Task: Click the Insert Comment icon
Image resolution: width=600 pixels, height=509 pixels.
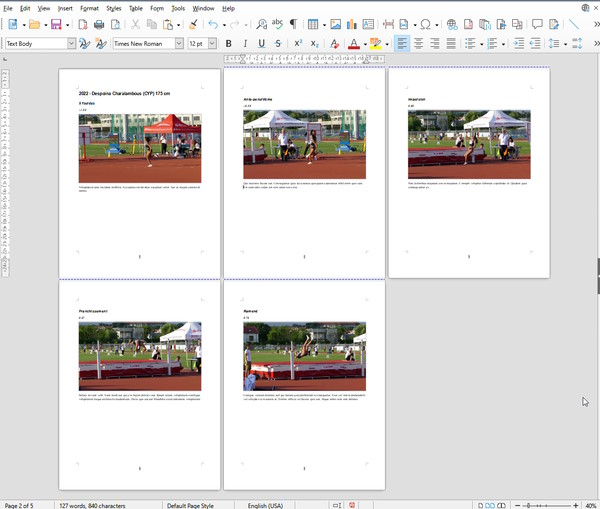Action: point(537,24)
